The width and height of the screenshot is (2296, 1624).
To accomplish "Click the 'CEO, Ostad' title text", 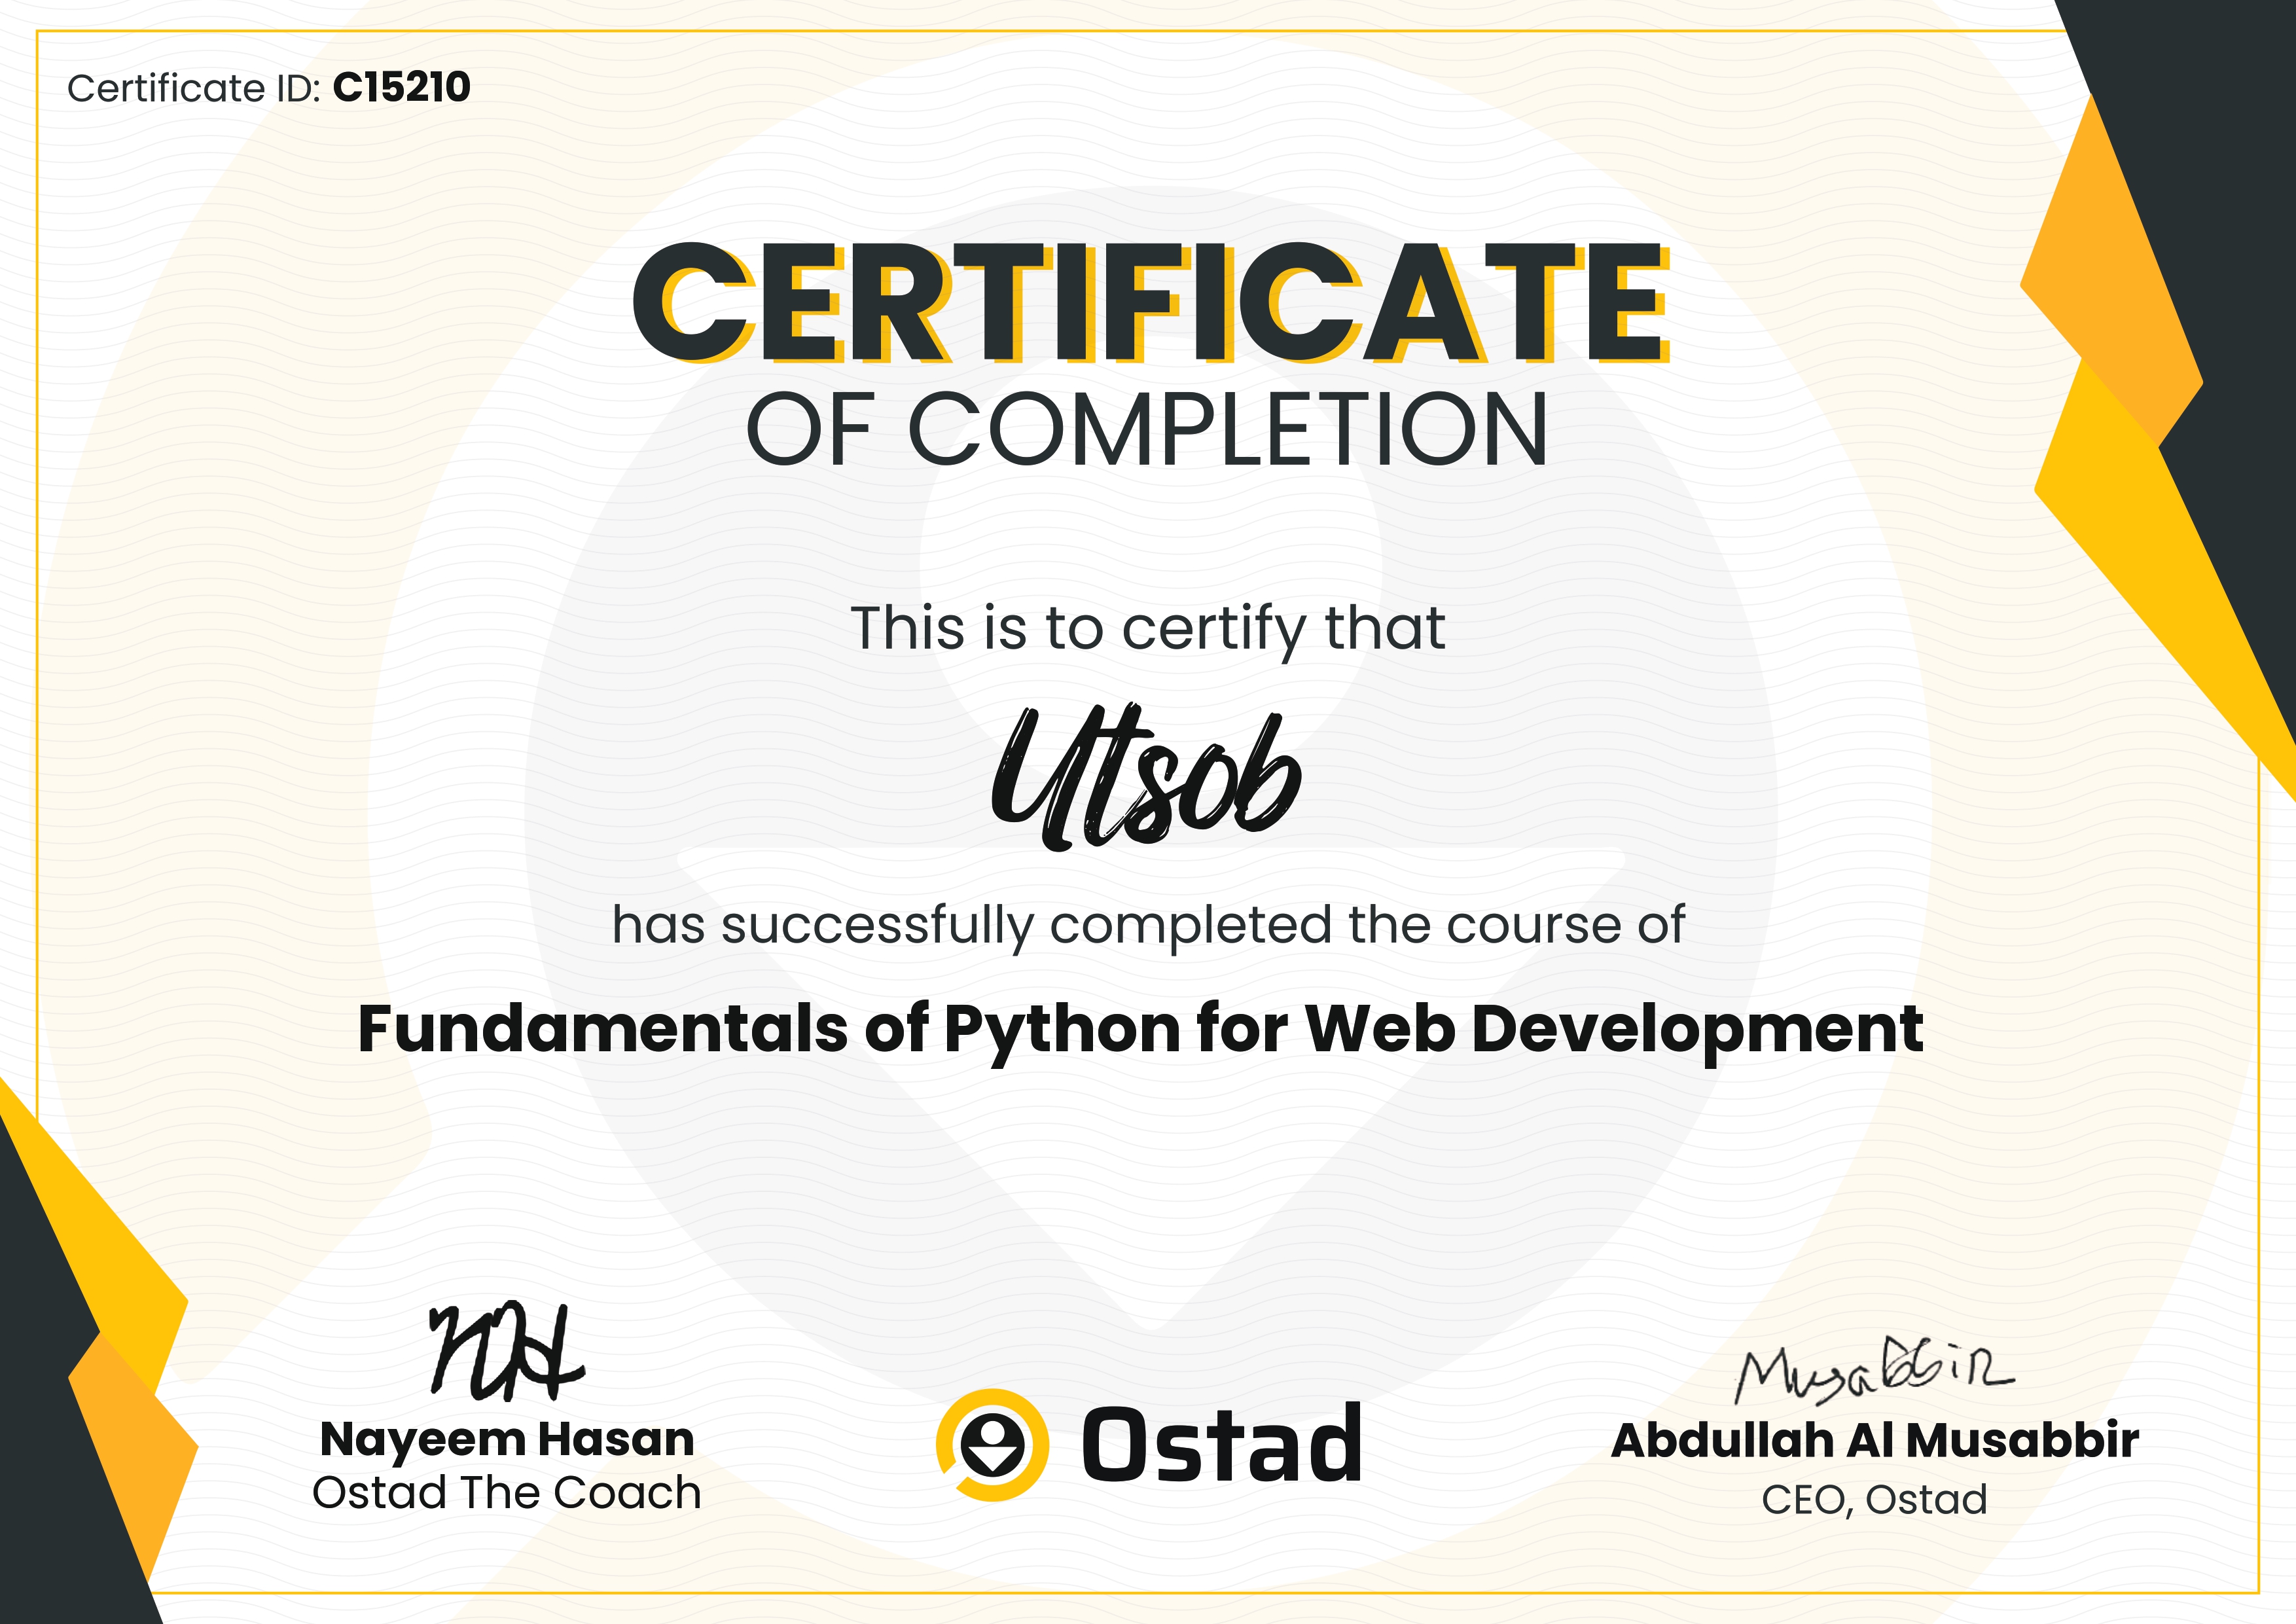I will click(x=1874, y=1500).
